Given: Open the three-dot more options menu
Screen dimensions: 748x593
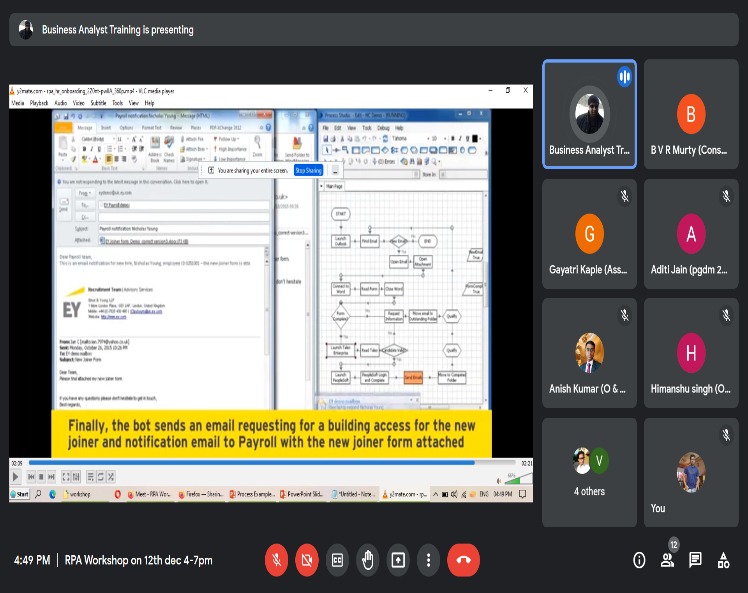Looking at the screenshot, I should [x=428, y=560].
